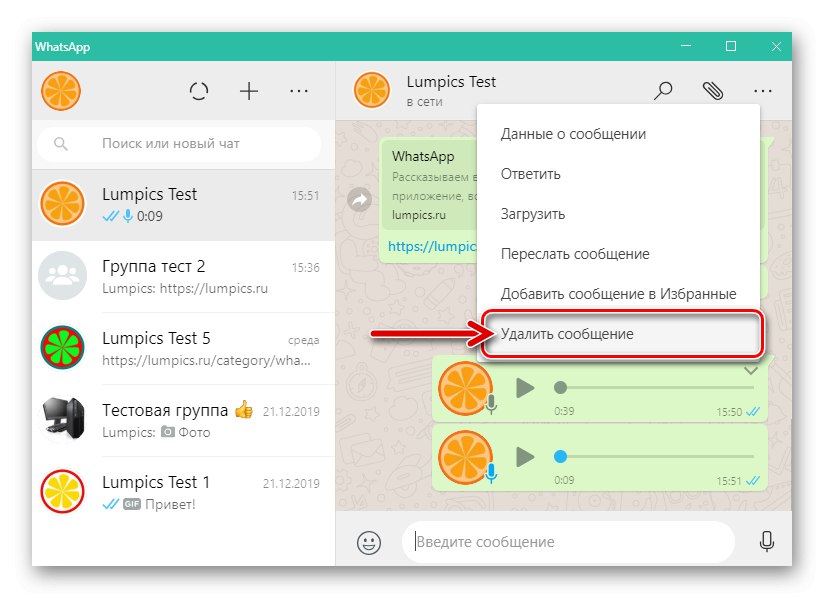The height and width of the screenshot is (598, 824).
Task: Expand the voice message context chevron
Action: [x=750, y=370]
